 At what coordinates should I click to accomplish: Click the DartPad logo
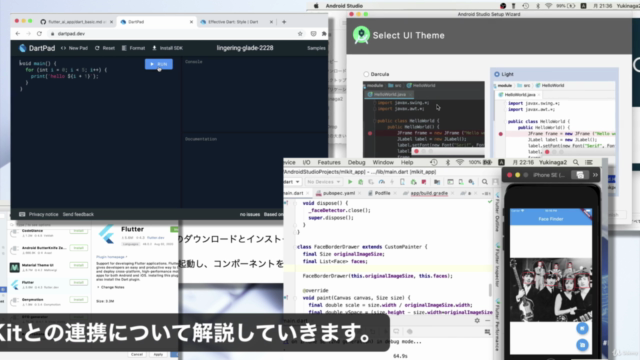[x=37, y=48]
